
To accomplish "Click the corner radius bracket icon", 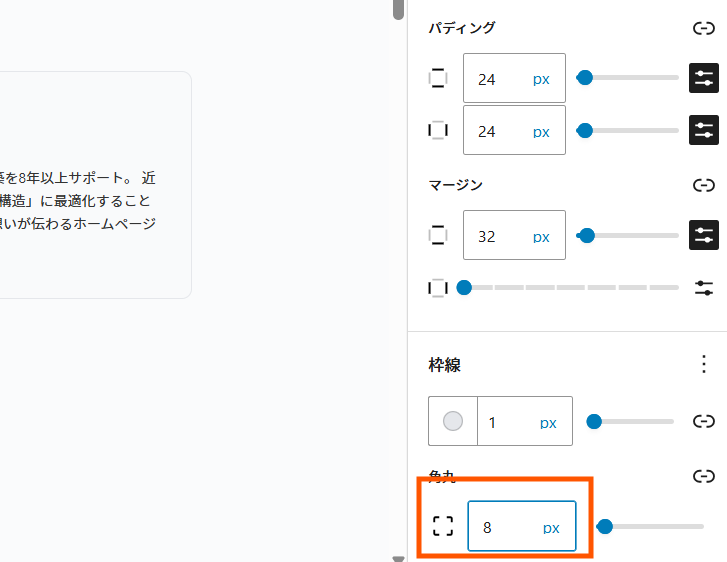I will (443, 527).
